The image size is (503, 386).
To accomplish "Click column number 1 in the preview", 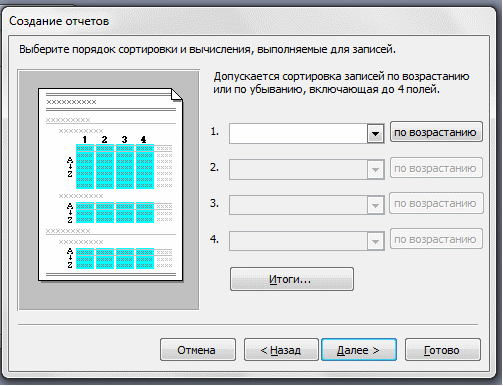I will [x=85, y=139].
